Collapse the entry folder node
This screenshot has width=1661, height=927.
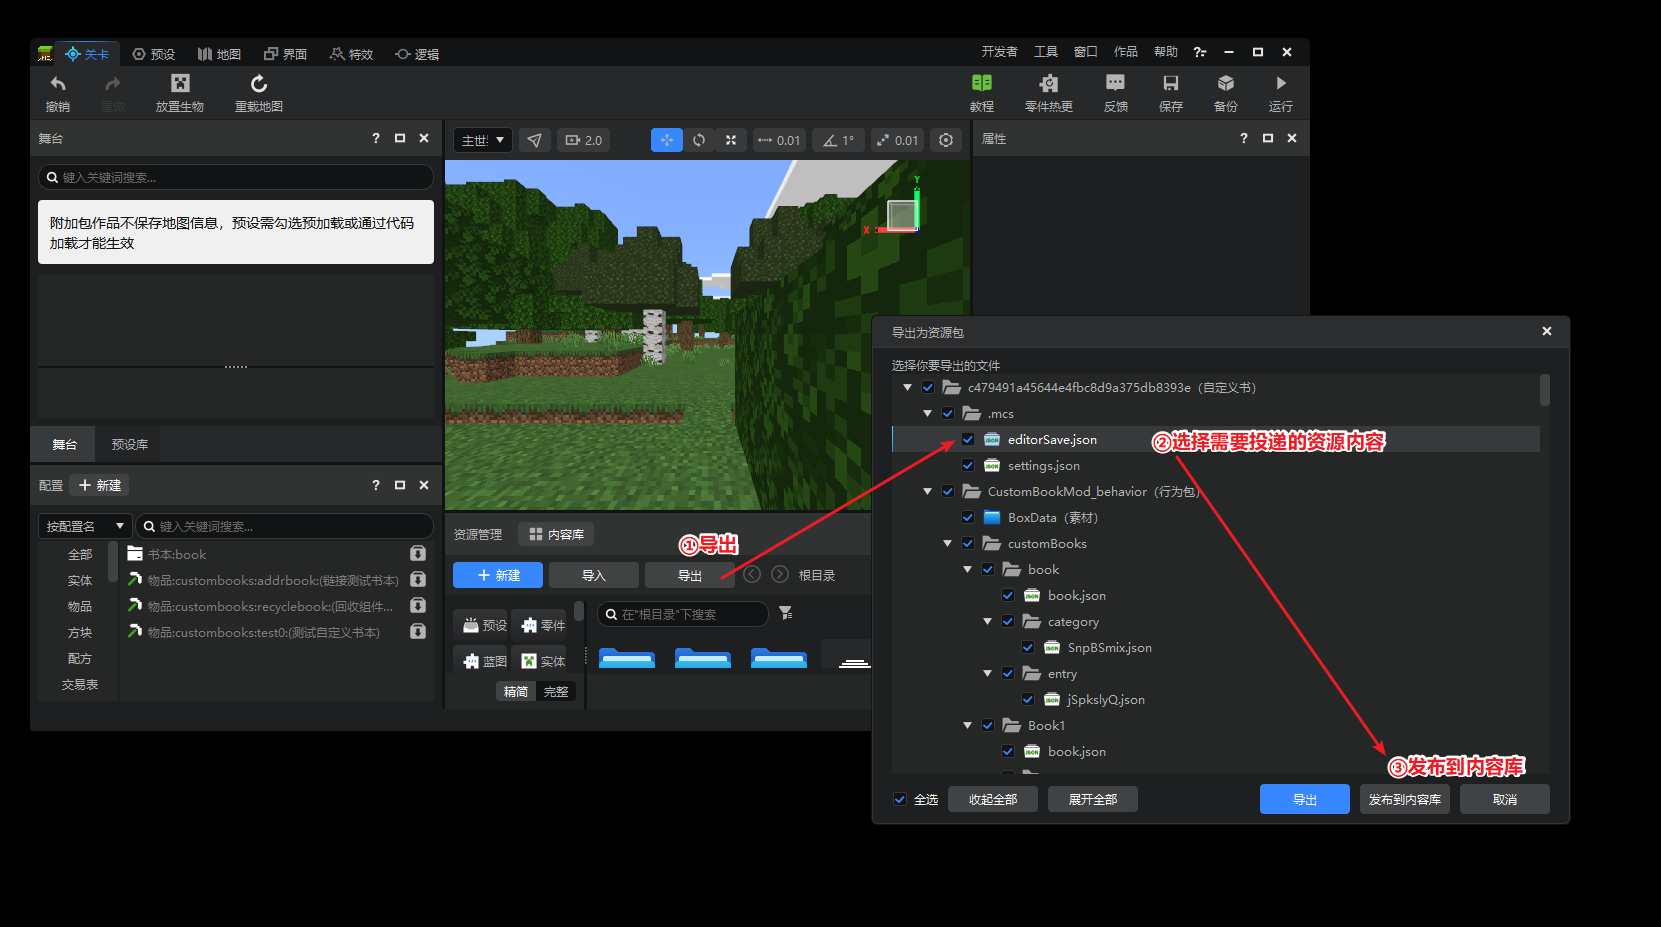tap(988, 673)
